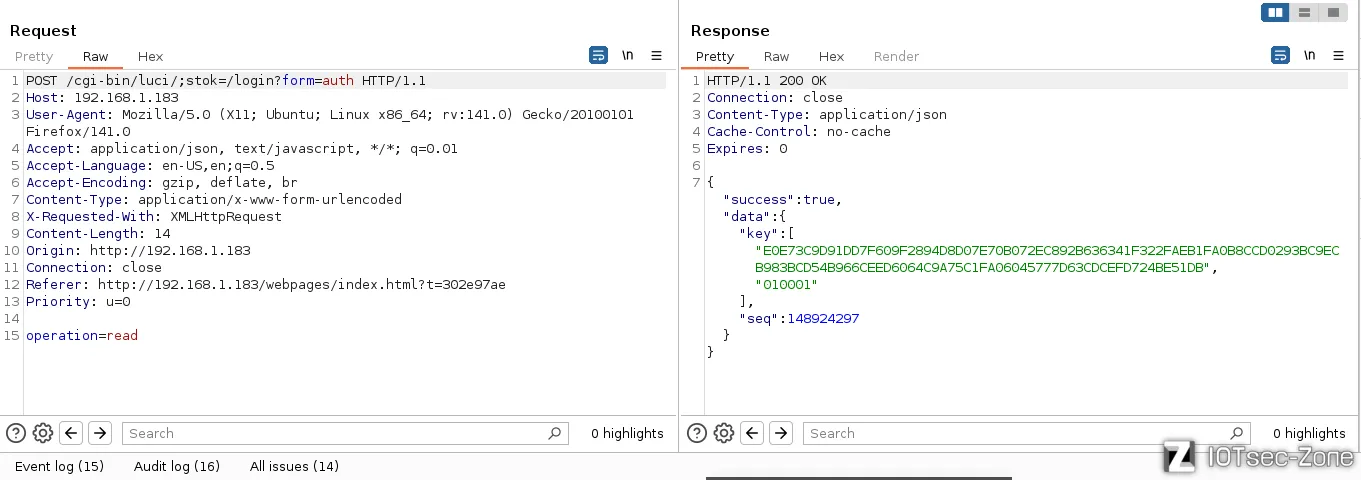The width and height of the screenshot is (1361, 480).
Task: Select Render tab in Response panel
Action: tap(896, 56)
